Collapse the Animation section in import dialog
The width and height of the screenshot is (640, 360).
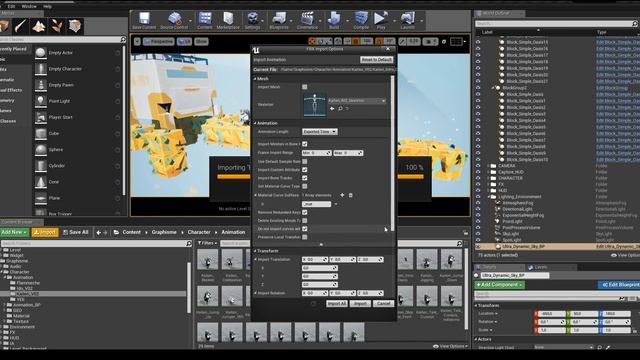point(256,123)
